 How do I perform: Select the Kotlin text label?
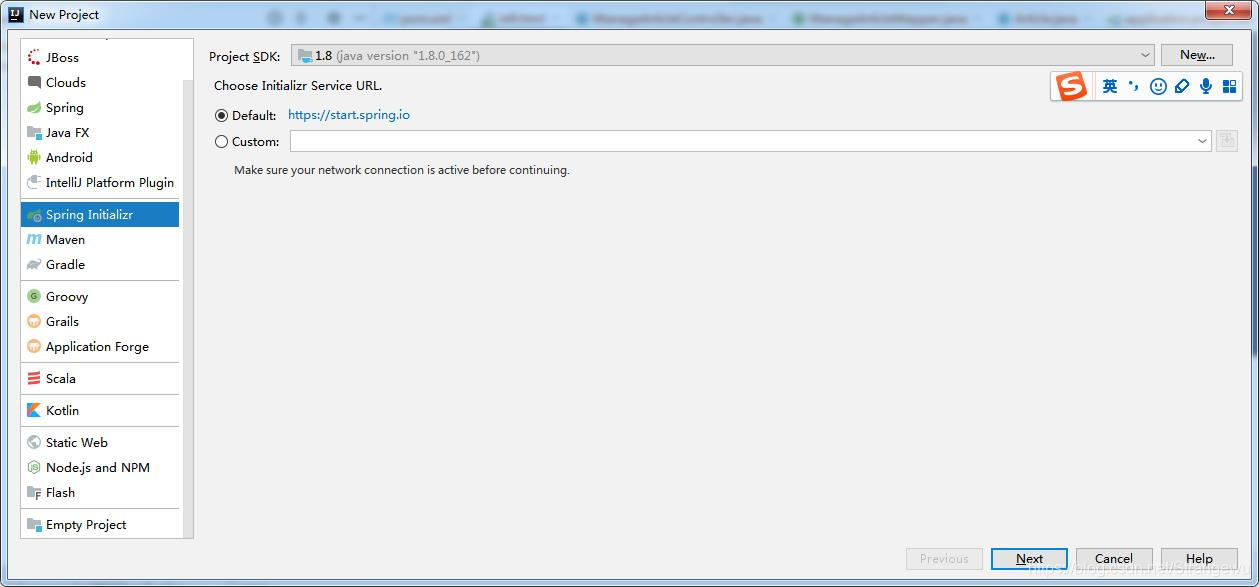pos(62,411)
